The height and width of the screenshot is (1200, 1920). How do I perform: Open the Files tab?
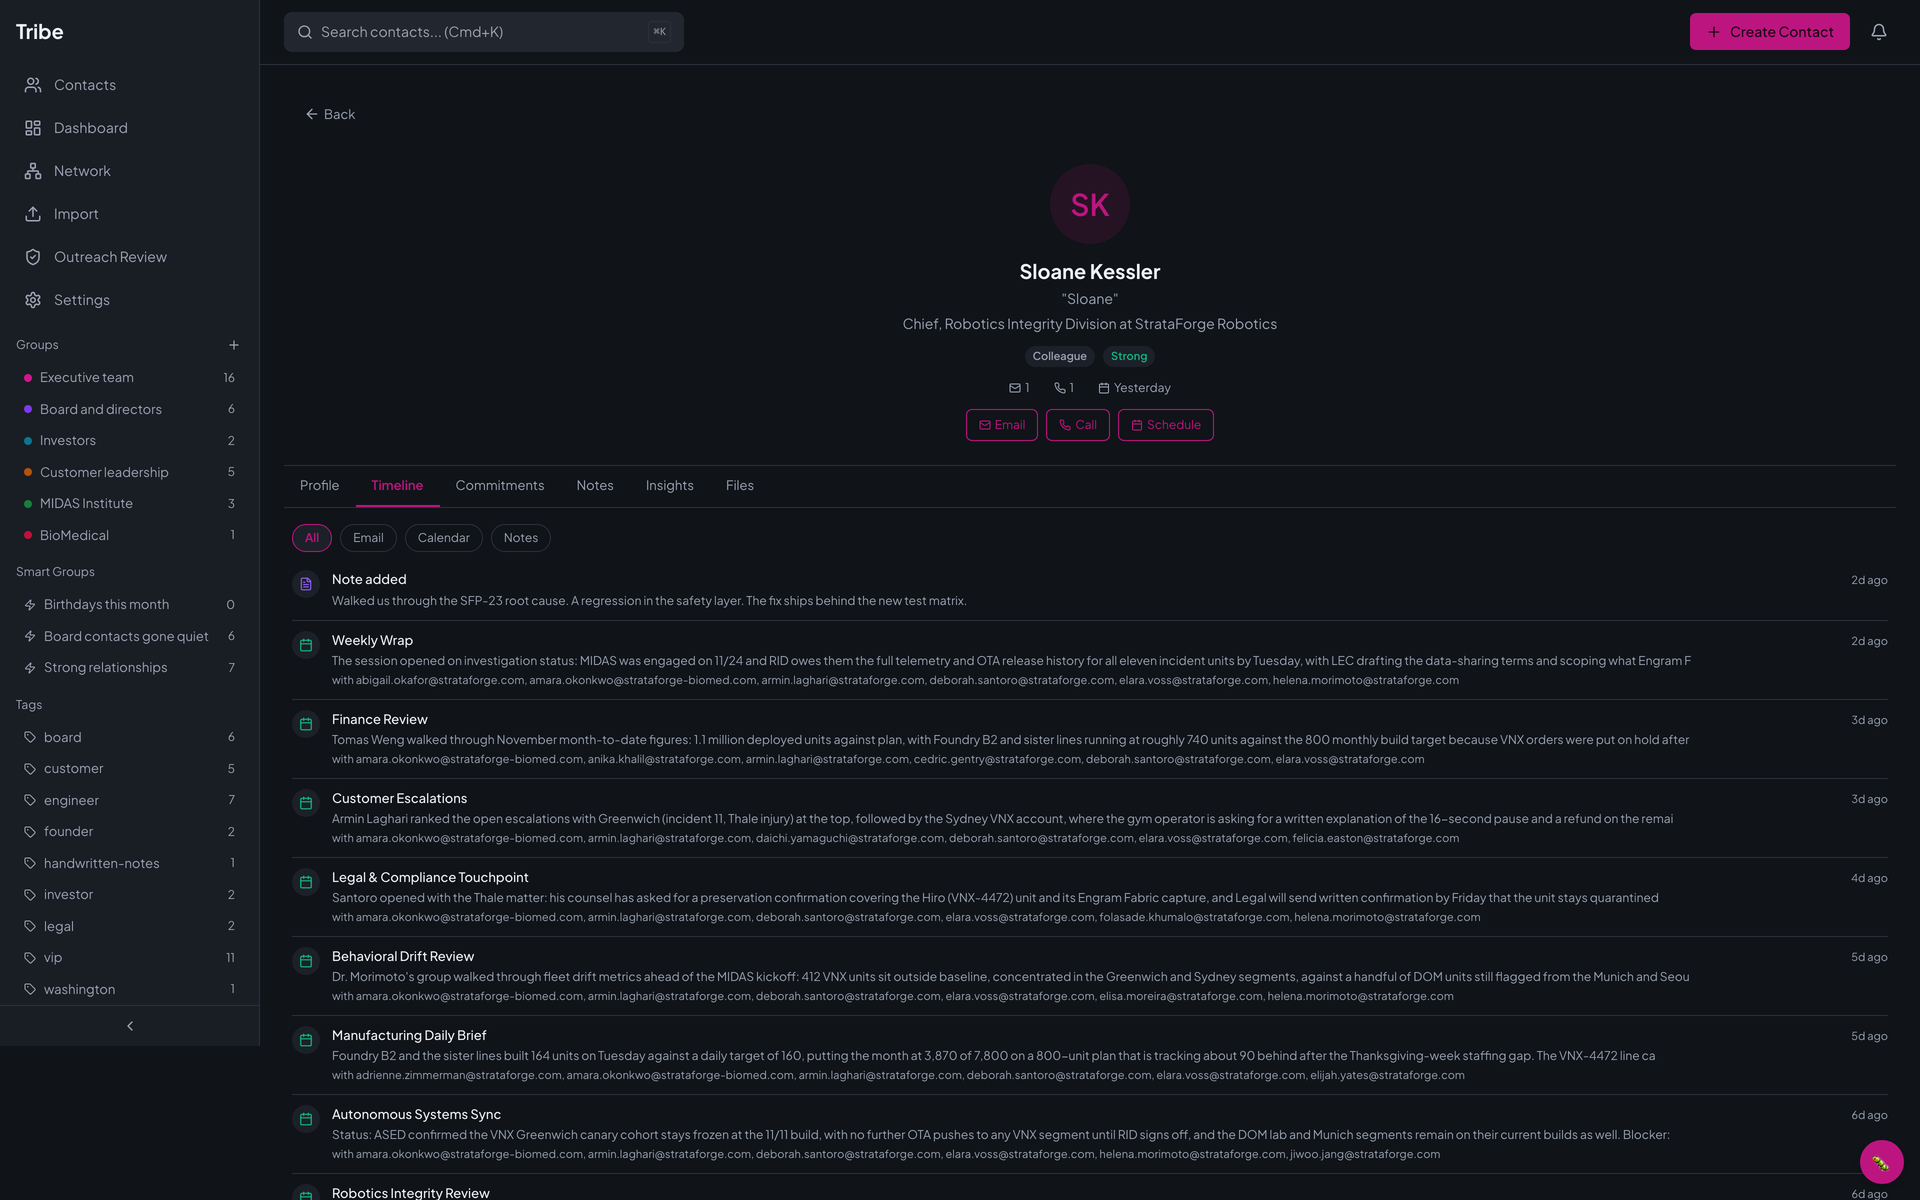coord(740,486)
